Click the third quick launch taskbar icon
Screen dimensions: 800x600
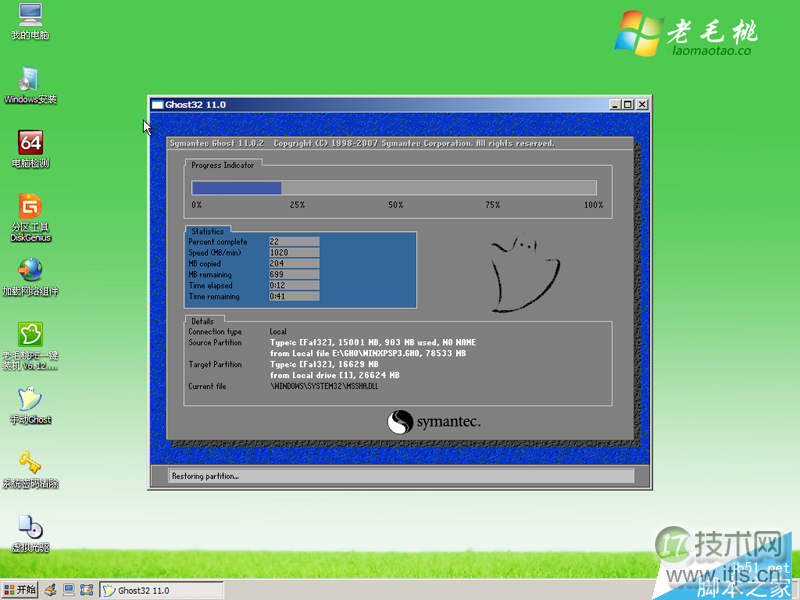86,590
